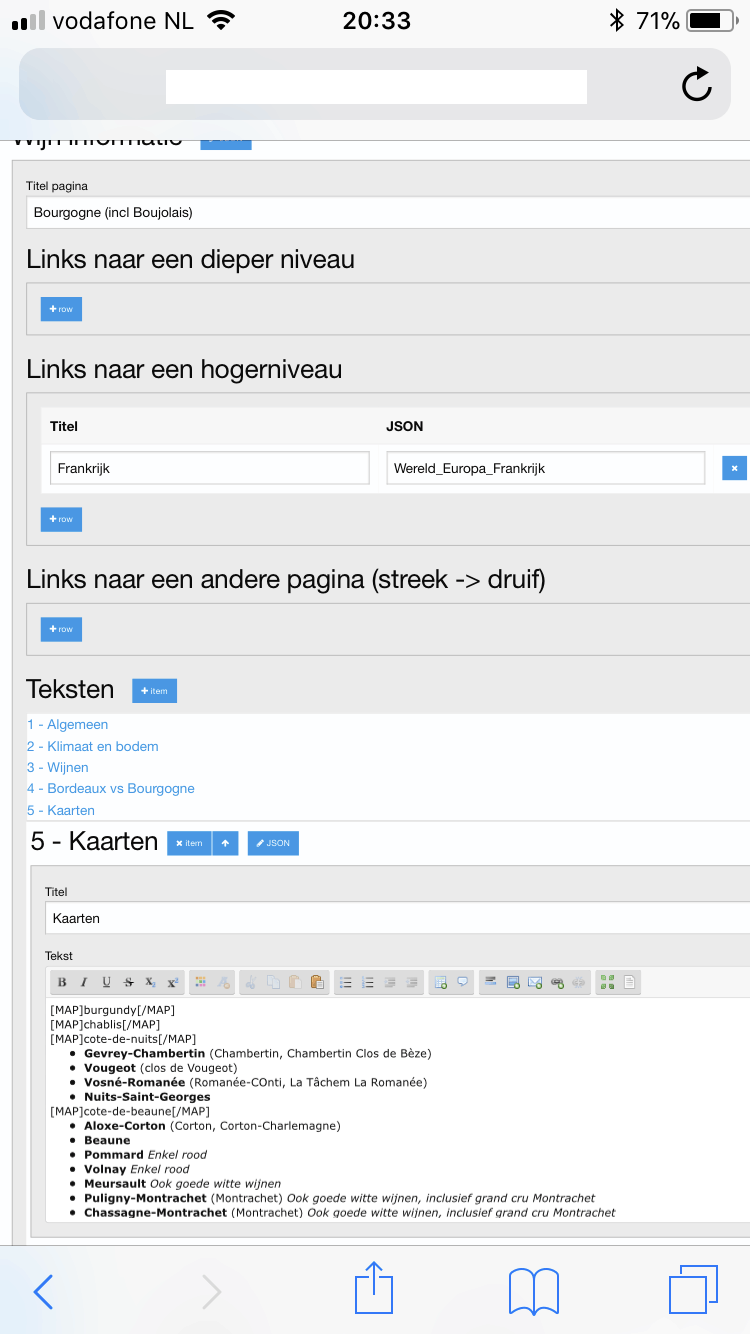The image size is (750, 1334).
Task: Open JSON editor for Kaarten
Action: coord(273,843)
